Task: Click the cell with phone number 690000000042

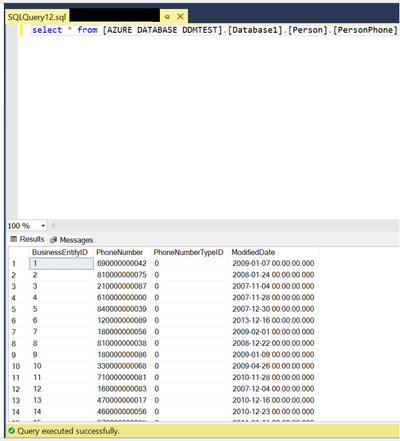Action: pos(122,263)
